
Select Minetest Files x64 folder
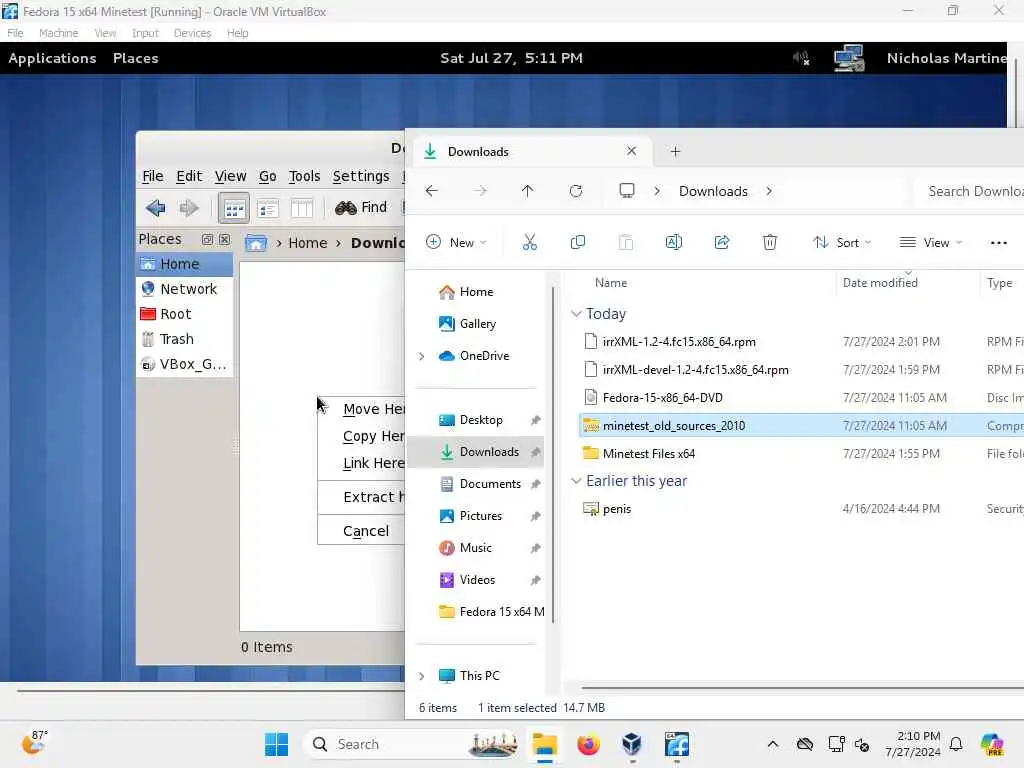[648, 454]
